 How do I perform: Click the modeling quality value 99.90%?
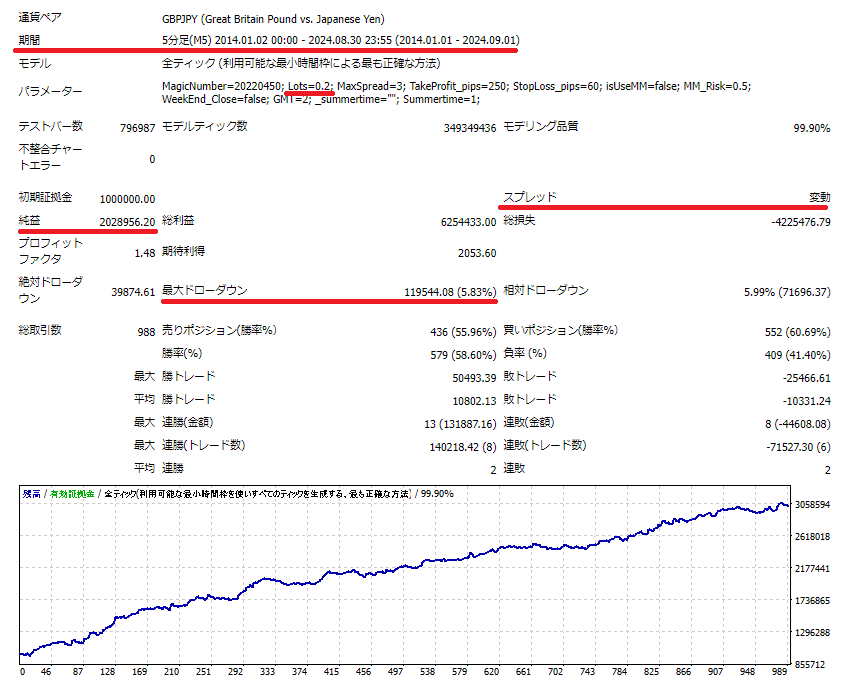coord(812,128)
